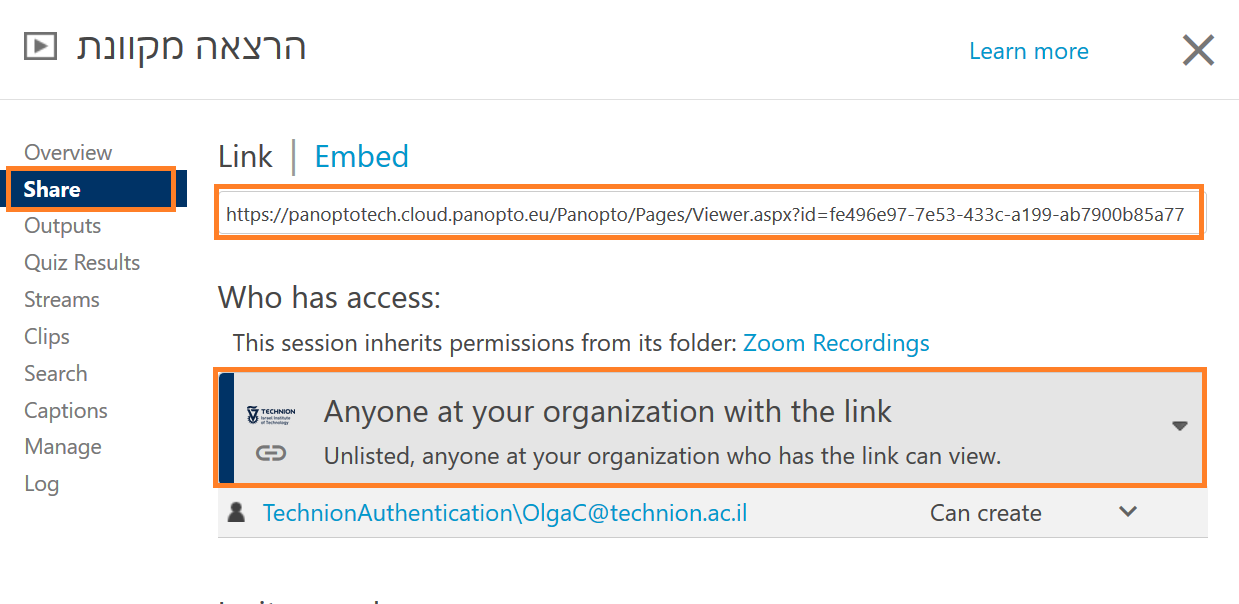Click the Technion logo in access row
1239x604 pixels.
click(x=270, y=415)
